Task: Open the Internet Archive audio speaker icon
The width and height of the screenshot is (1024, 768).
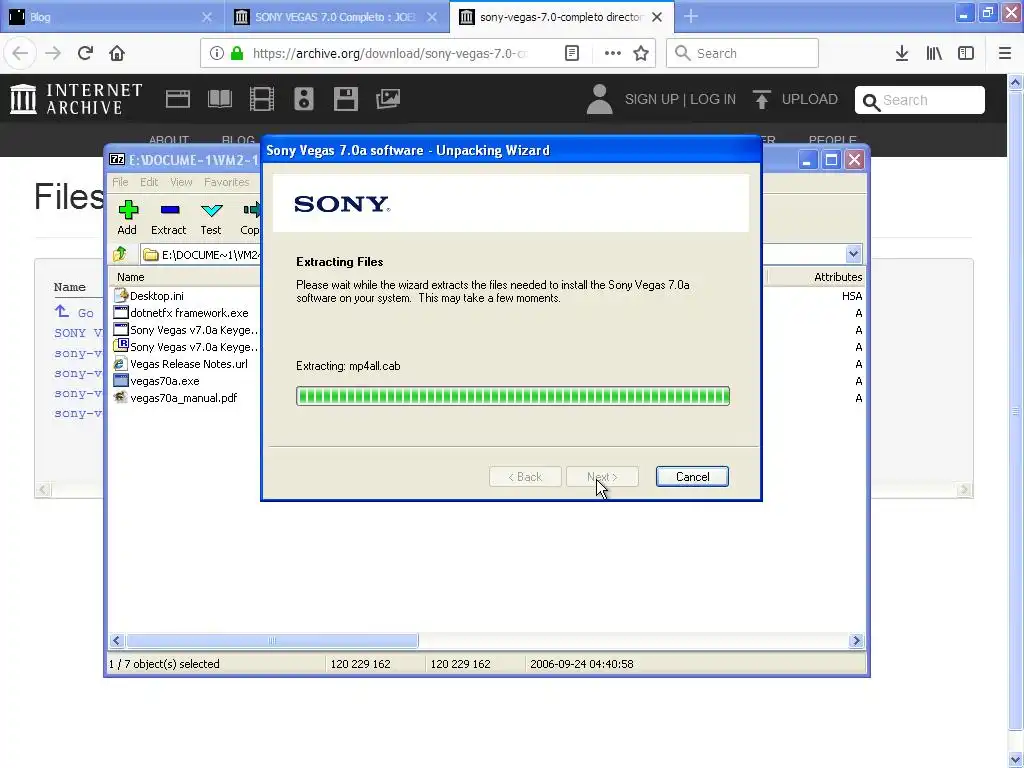Action: (x=304, y=99)
